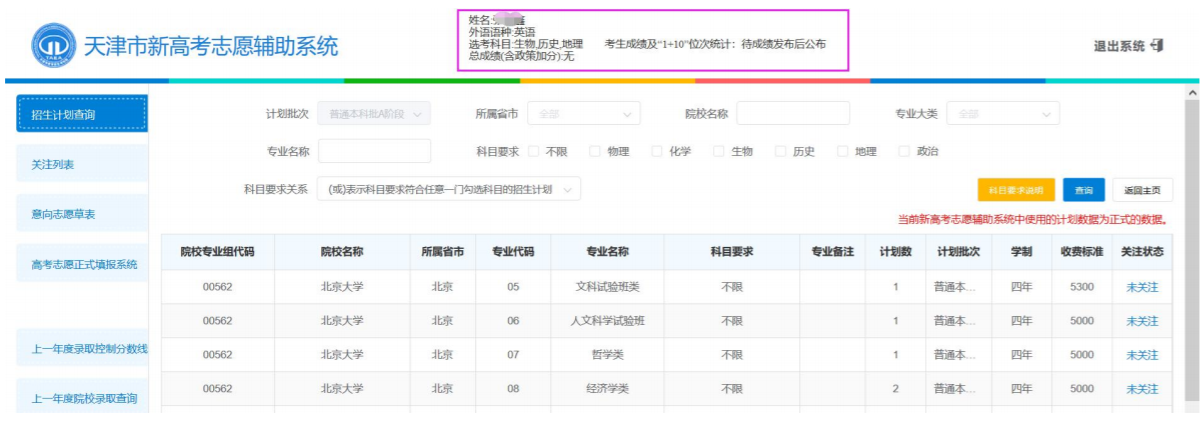1201x421 pixels.
Task: Open the 专业大类 category dropdown
Action: tap(1002, 114)
